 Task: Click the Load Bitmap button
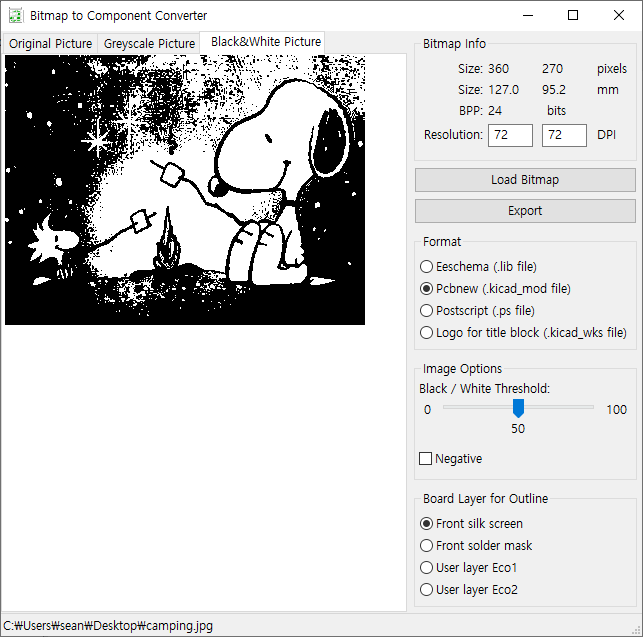(525, 180)
